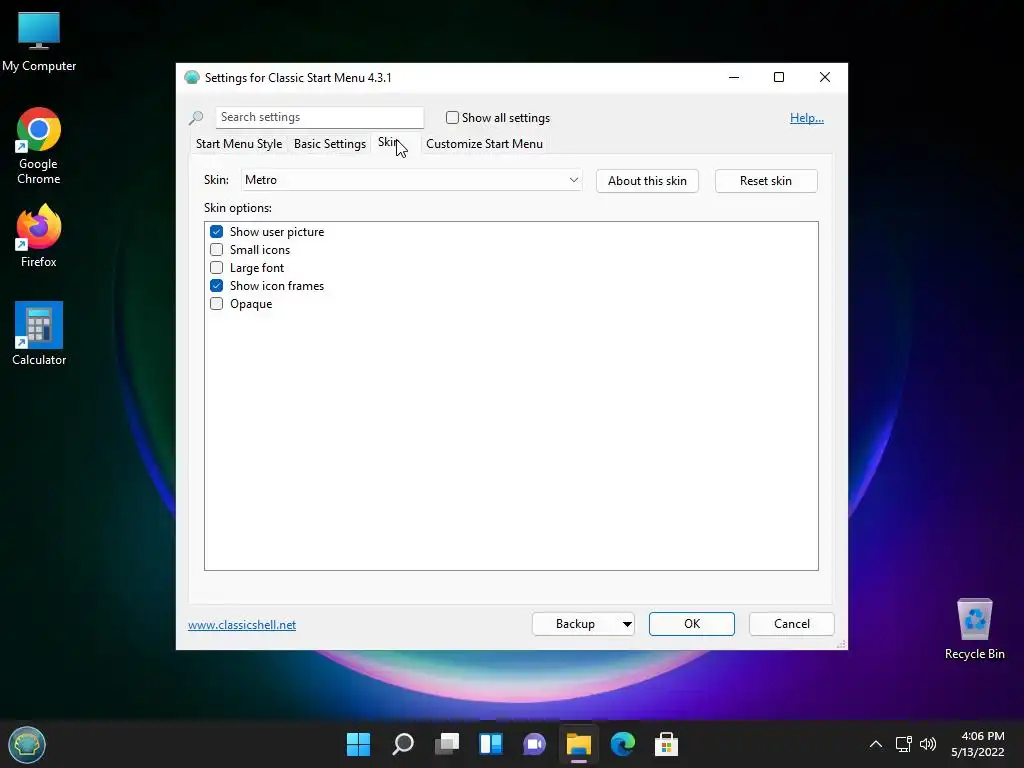Click the Cancel button
1024x768 pixels.
(792, 624)
